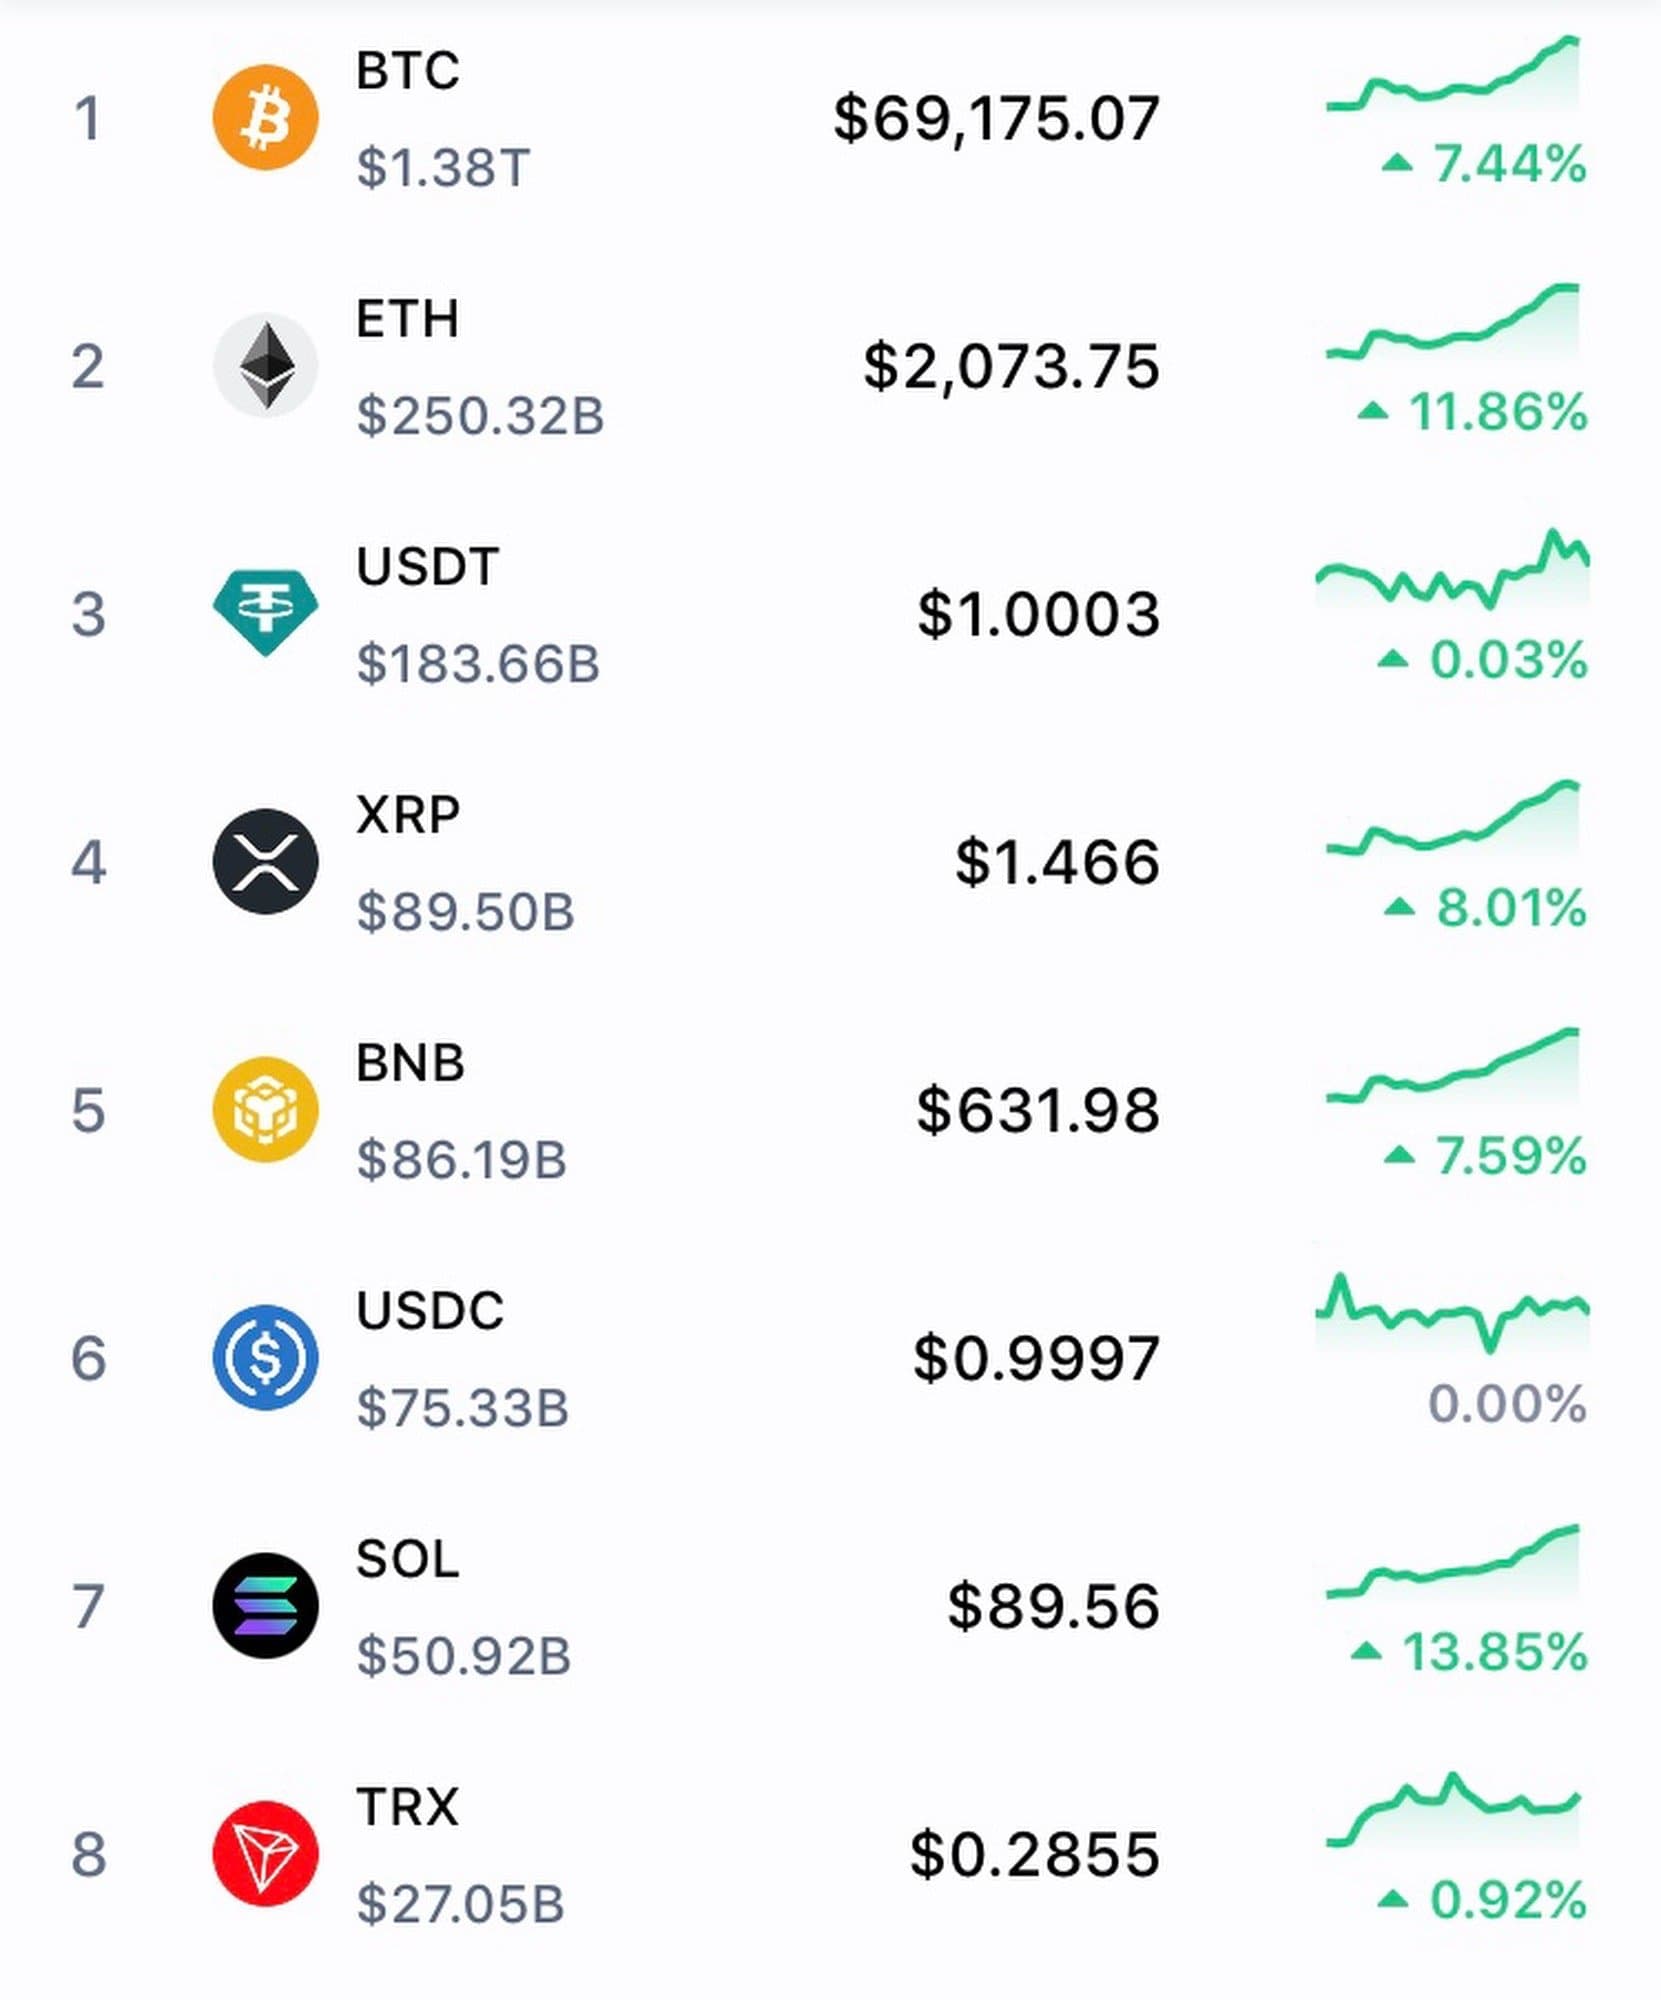The height and width of the screenshot is (2000, 1661).
Task: Click the black XRP logo icon
Action: click(265, 861)
